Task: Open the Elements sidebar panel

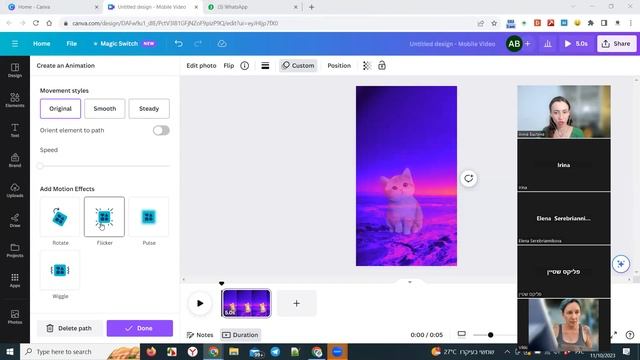Action: 15,100
